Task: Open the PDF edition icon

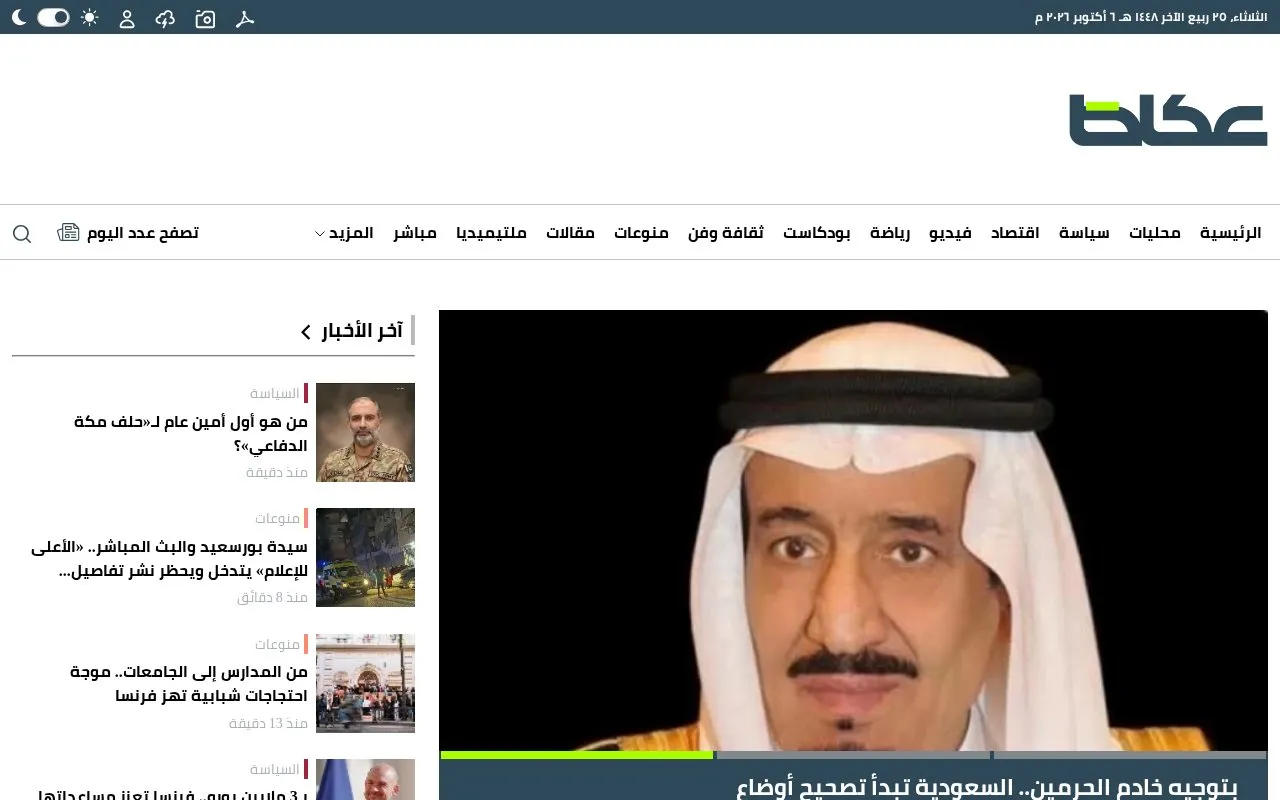Action: coord(245,18)
